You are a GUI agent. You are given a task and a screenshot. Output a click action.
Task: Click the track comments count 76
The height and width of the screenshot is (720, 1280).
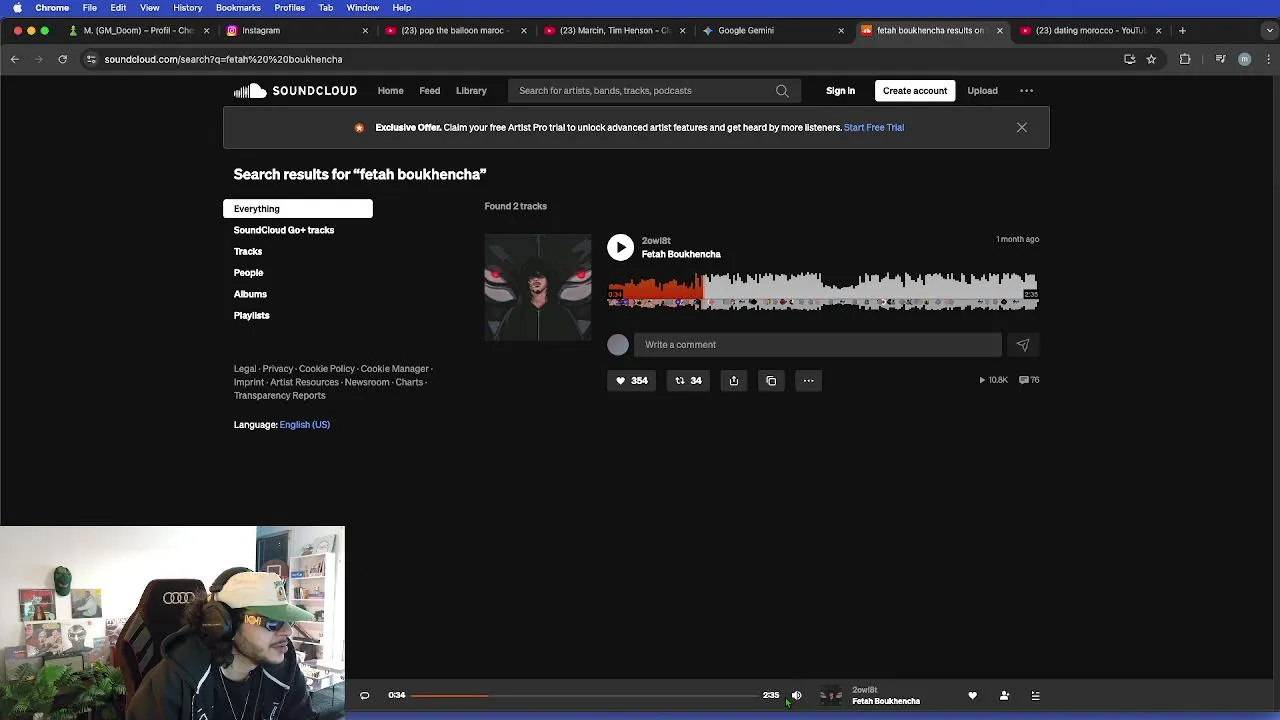1029,380
